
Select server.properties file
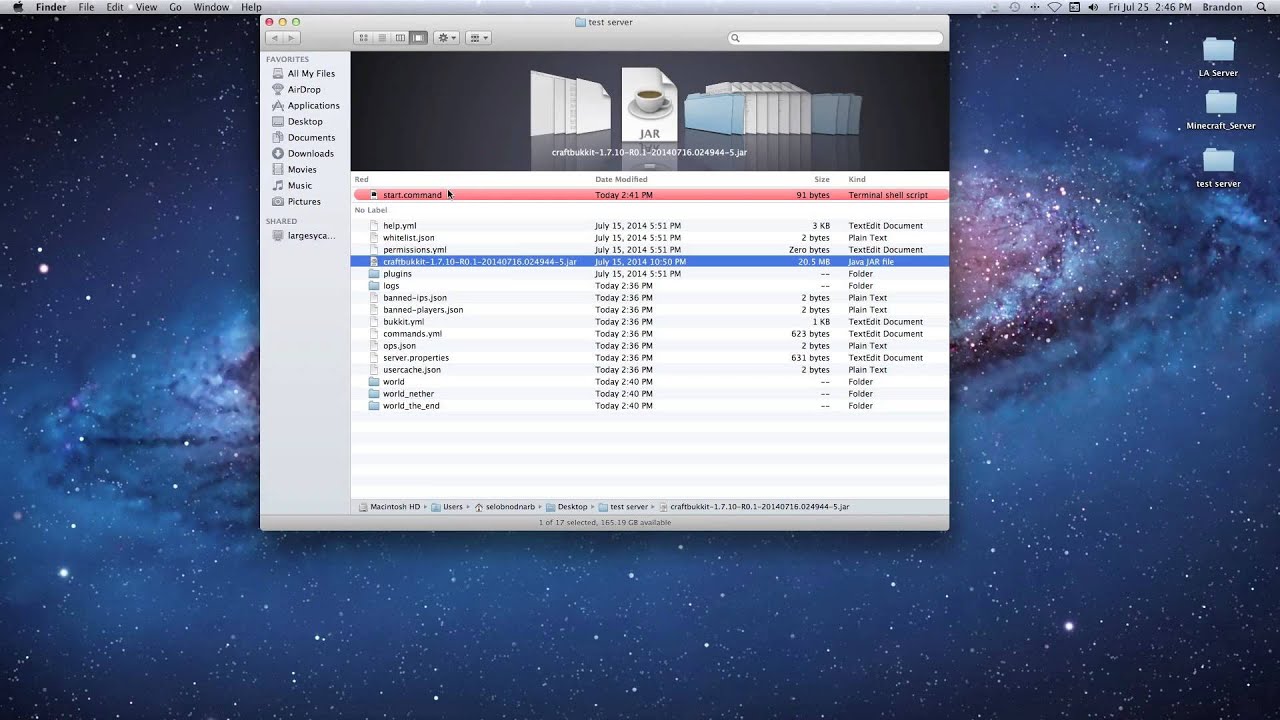click(650, 357)
